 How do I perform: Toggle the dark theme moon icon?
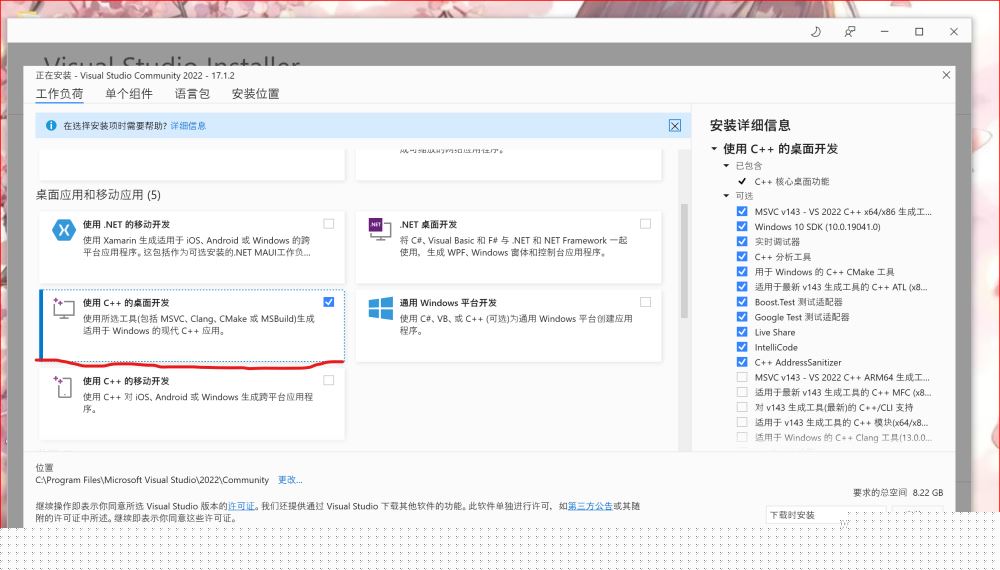click(x=815, y=32)
